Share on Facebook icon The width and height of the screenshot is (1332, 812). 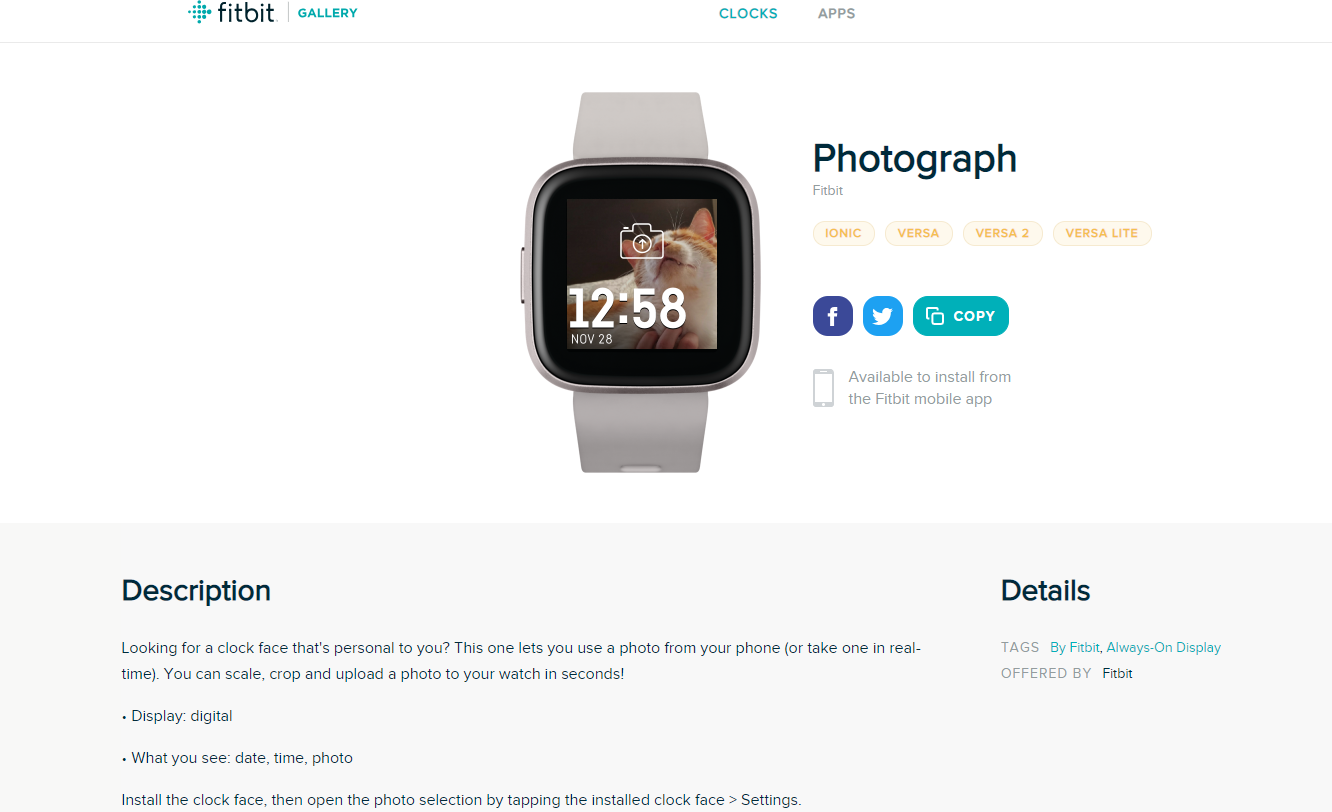832,316
